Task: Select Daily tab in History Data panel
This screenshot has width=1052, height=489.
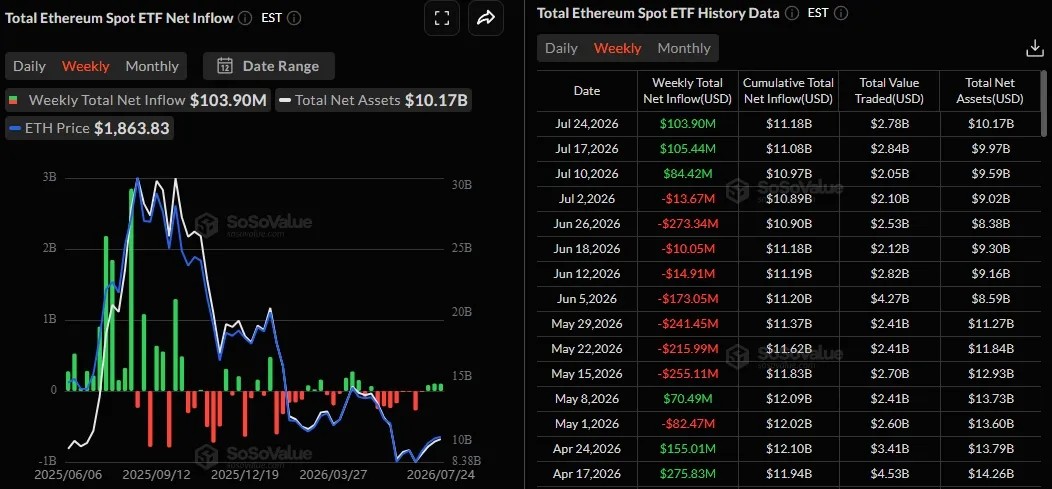Action: point(561,48)
